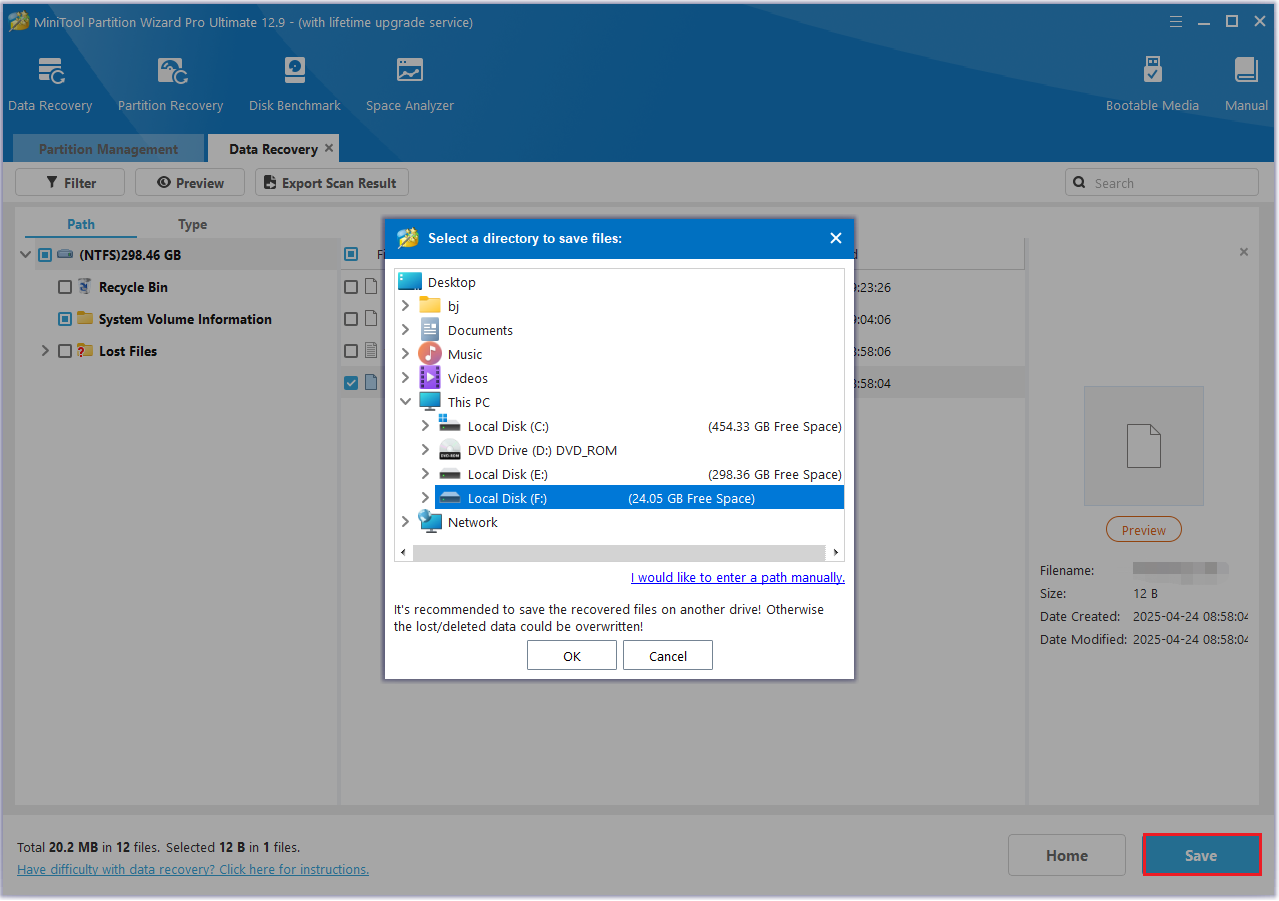The image size is (1279, 901).
Task: Select the Data Recovery tab
Action: click(273, 149)
